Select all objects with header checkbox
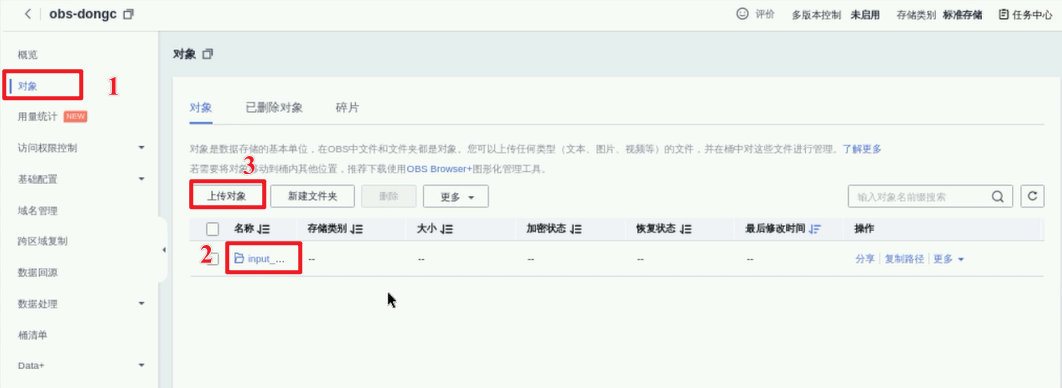 point(213,229)
